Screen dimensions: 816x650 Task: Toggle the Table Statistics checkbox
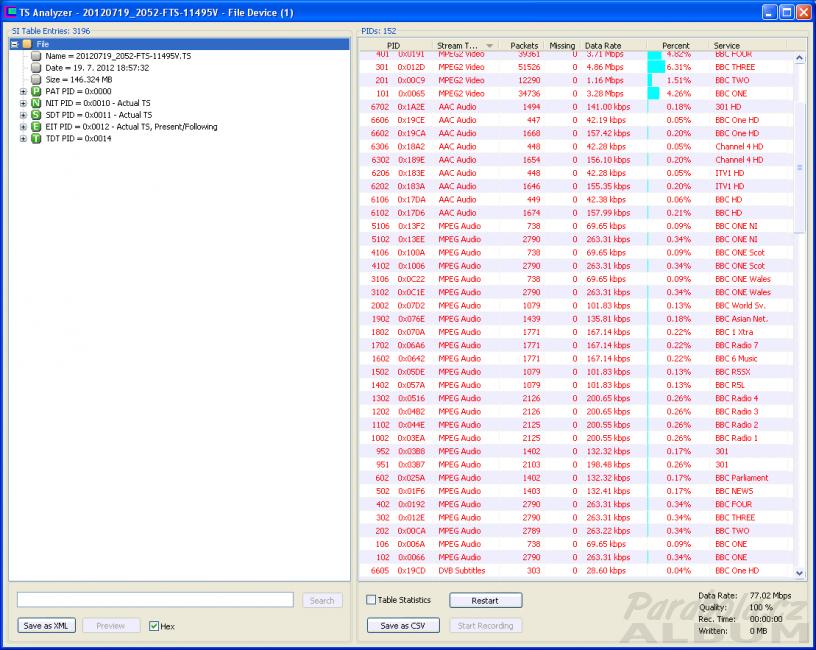[371, 600]
